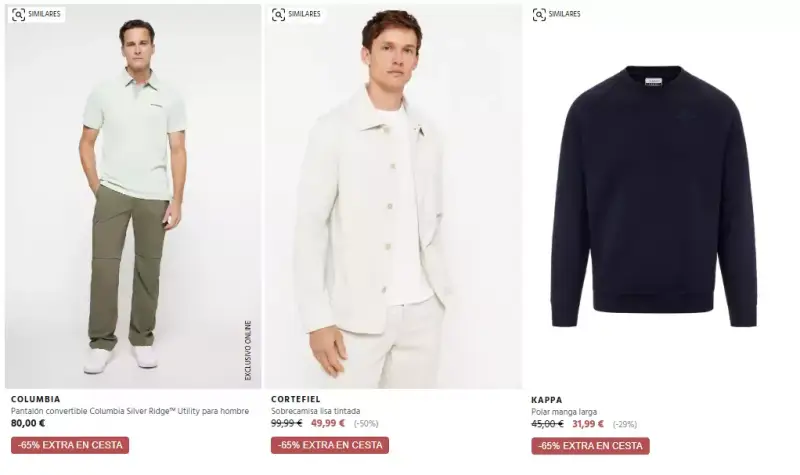Click the CORTEFIEL brand name
Viewport: 800px width, 475px height.
295,399
